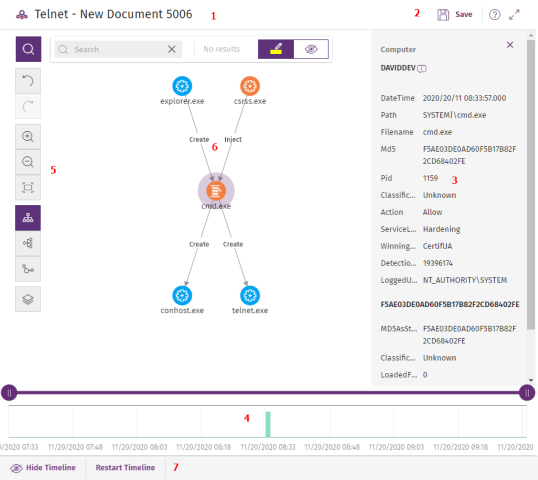Click the search tool icon in sidebar

tap(28, 49)
